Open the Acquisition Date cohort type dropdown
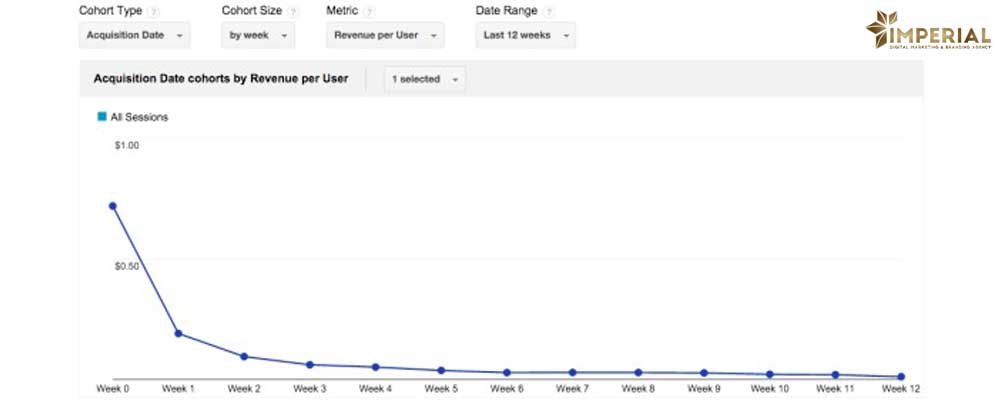Viewport: 1000px width, 400px height. point(135,35)
